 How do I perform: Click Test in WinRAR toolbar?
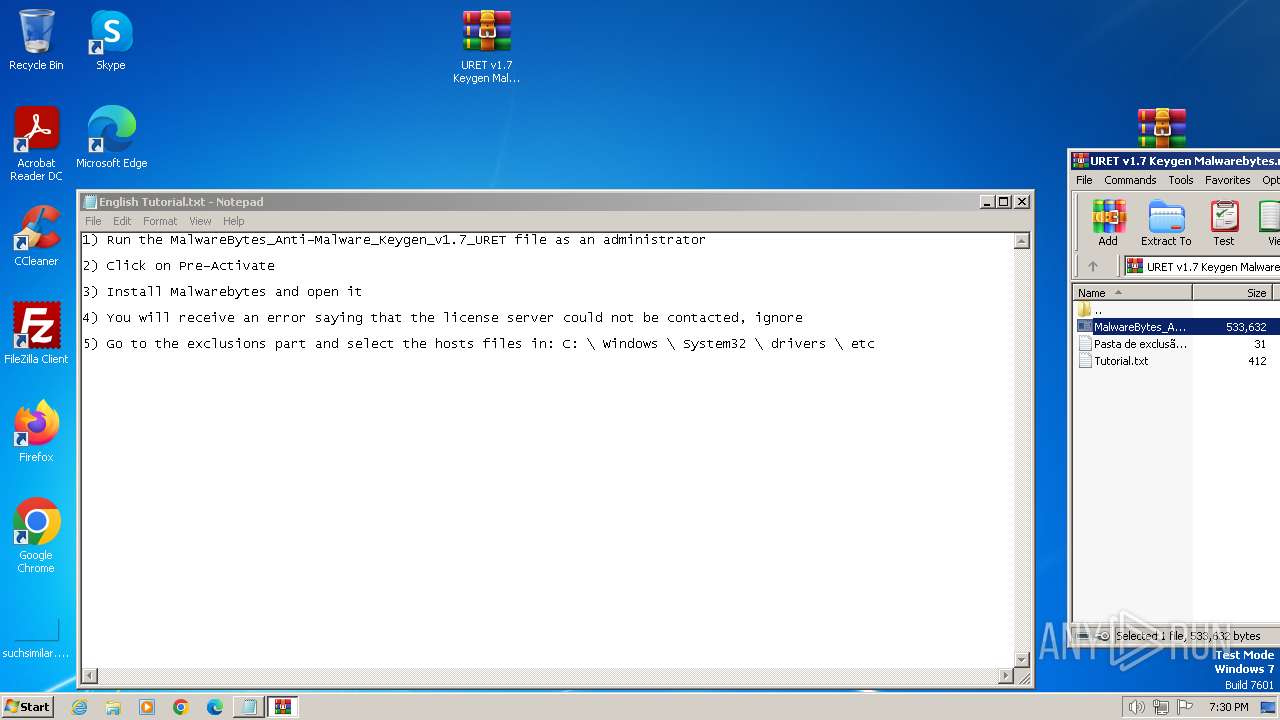pos(1224,223)
